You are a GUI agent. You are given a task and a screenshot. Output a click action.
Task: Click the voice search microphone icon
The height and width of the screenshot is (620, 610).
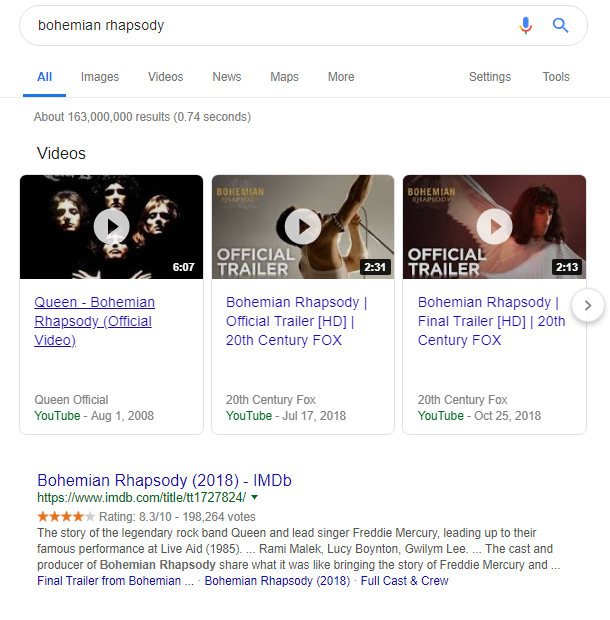click(x=525, y=26)
